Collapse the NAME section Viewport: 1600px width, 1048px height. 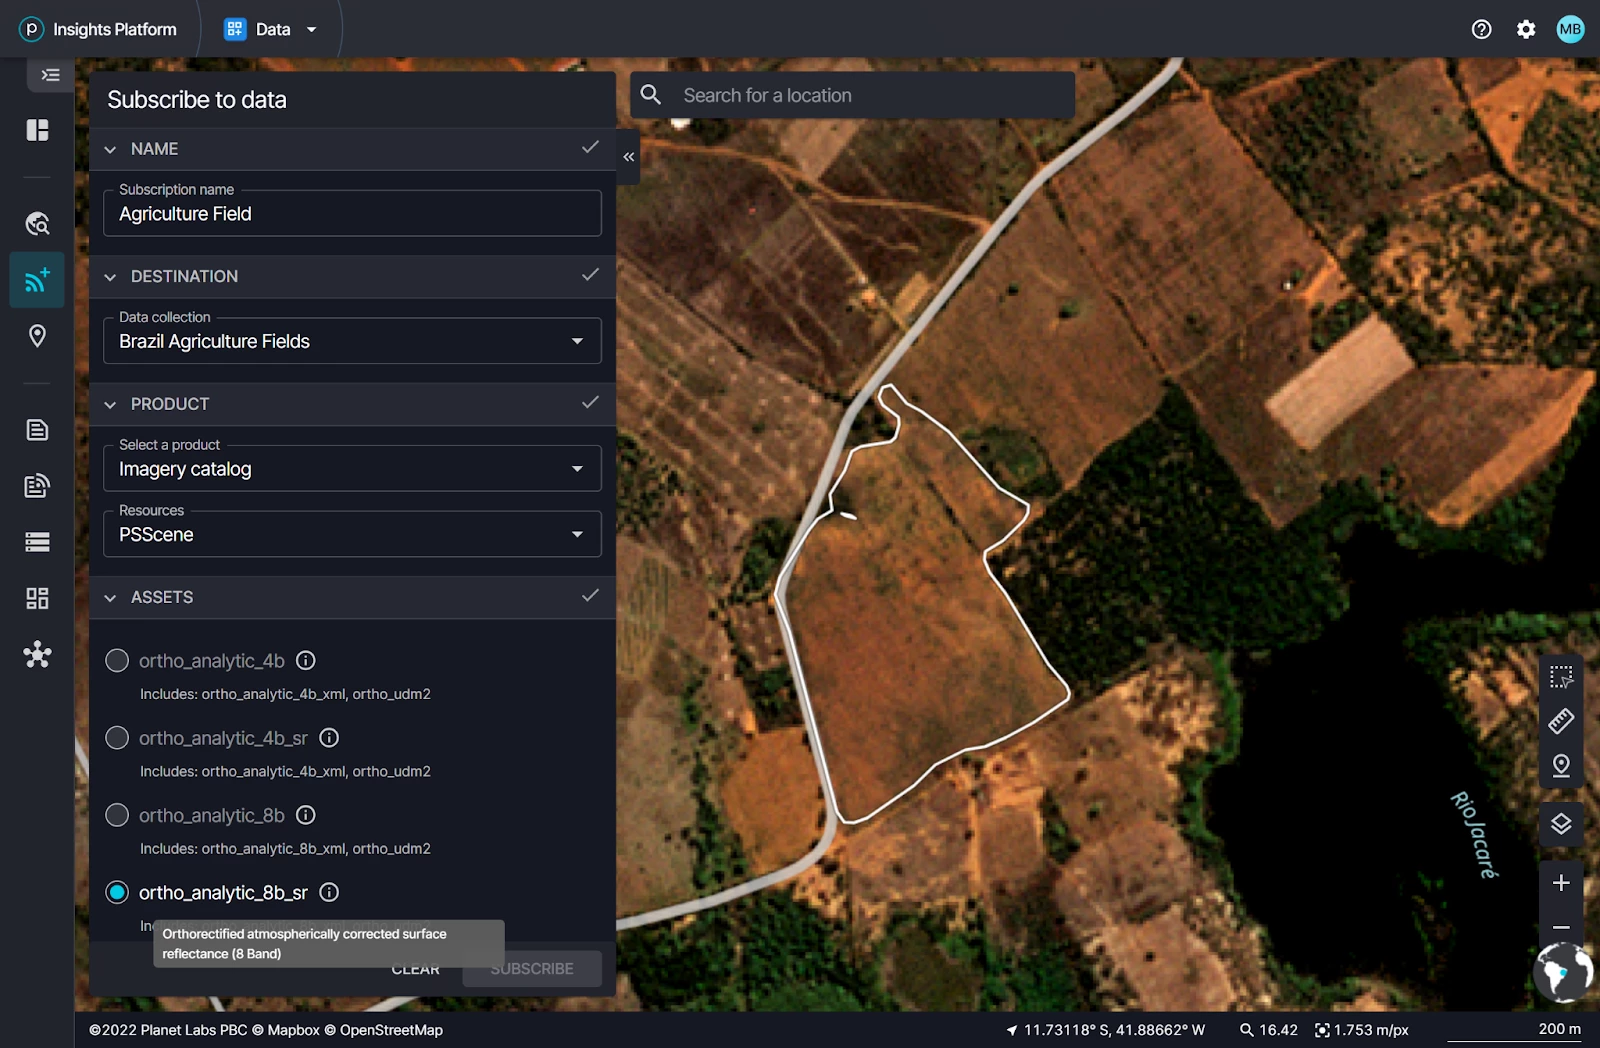(x=110, y=149)
